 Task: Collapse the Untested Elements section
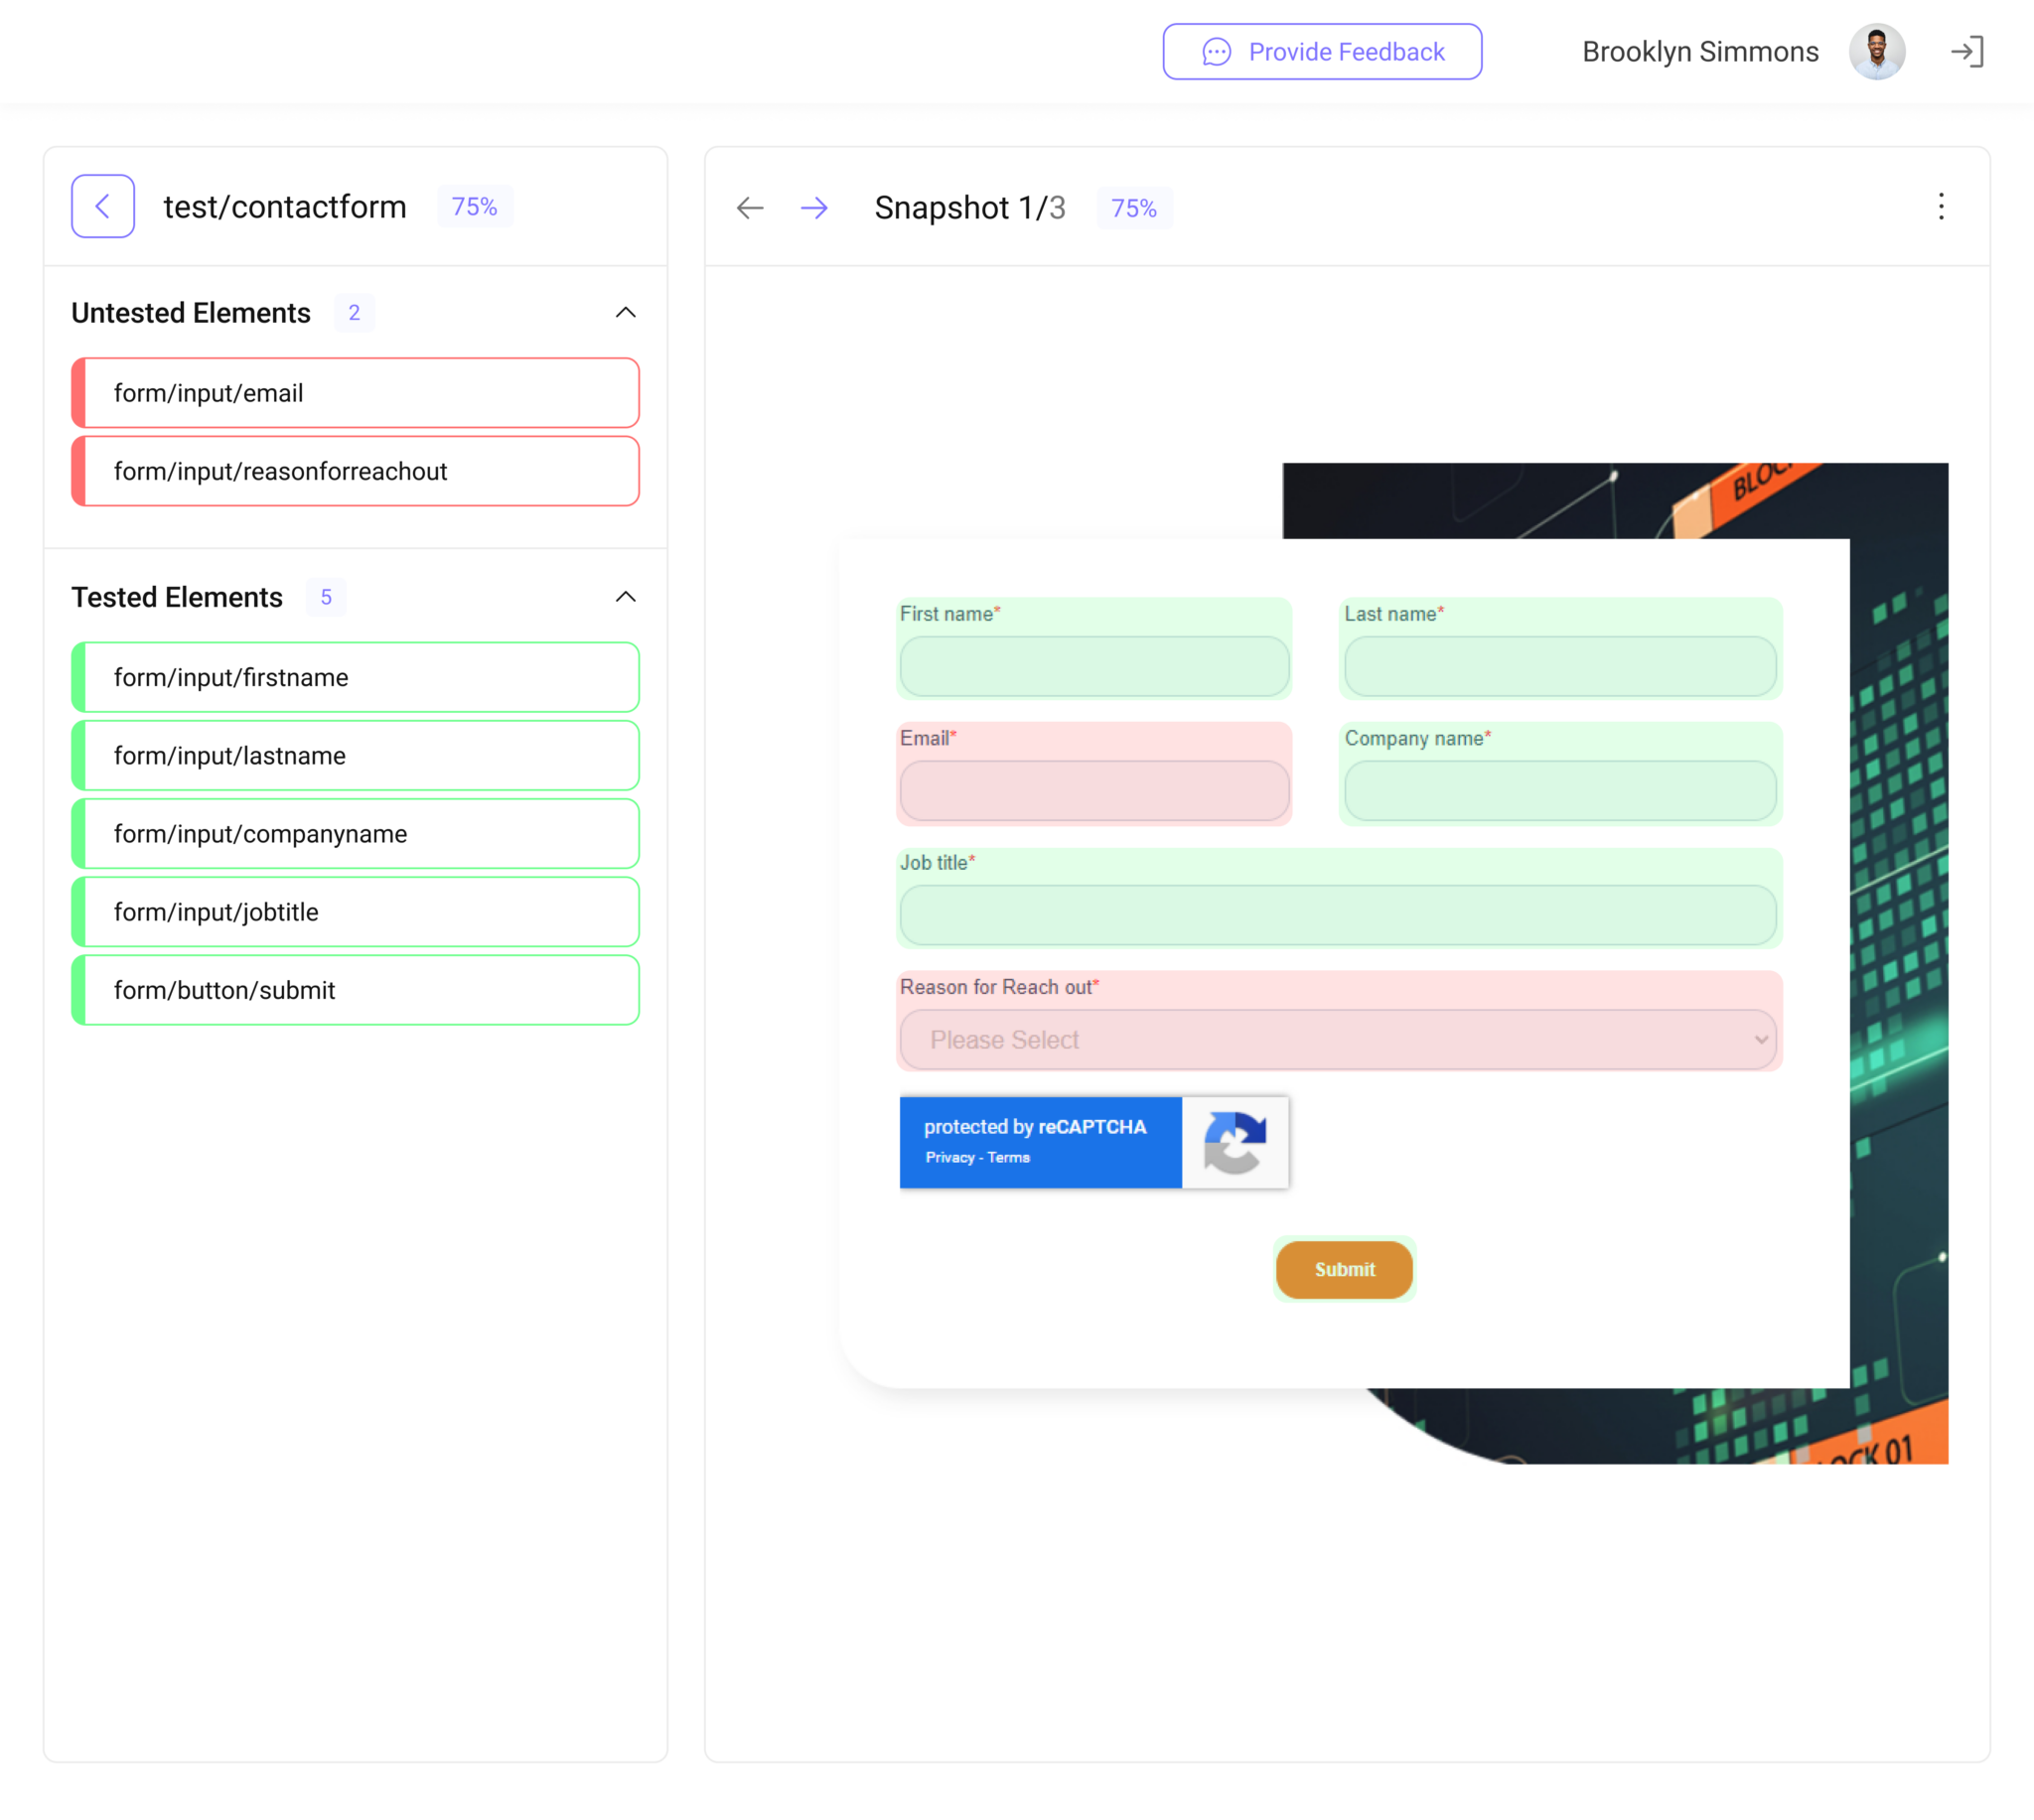[x=626, y=313]
